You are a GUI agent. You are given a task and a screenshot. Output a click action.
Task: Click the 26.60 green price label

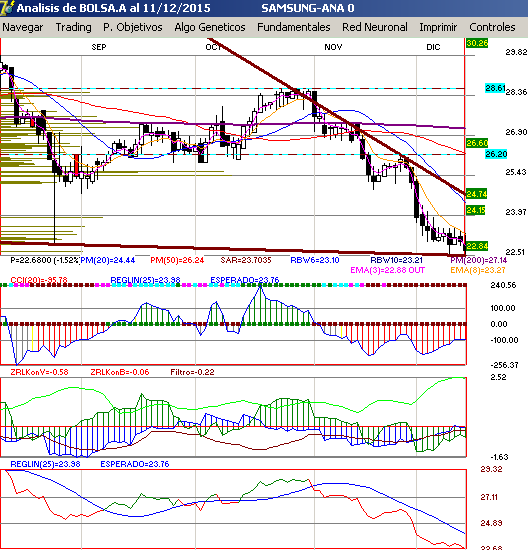pyautogui.click(x=477, y=143)
